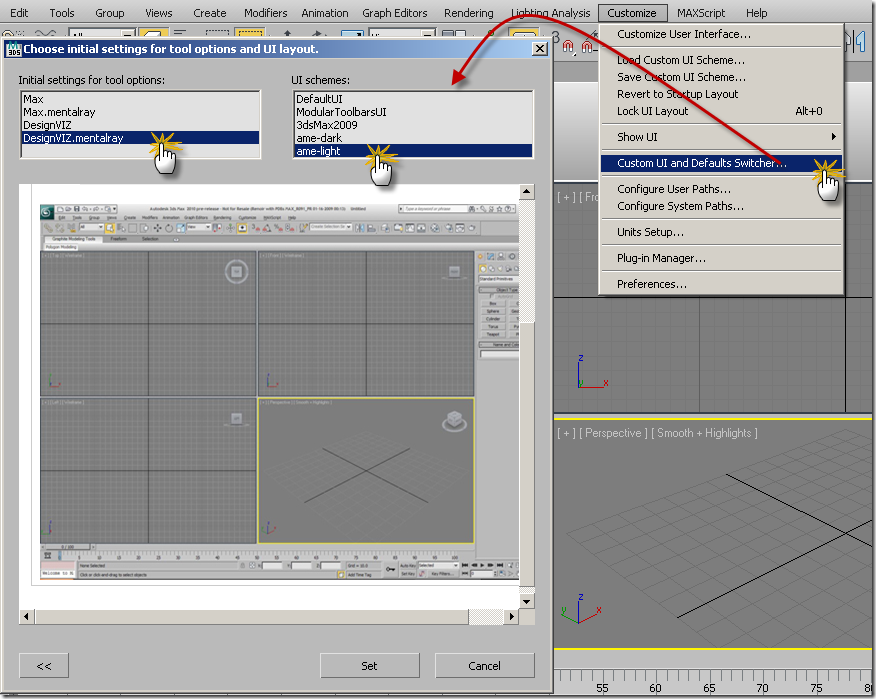Select Revert to Startup Layout
The width and height of the screenshot is (876, 699).
coord(721,94)
